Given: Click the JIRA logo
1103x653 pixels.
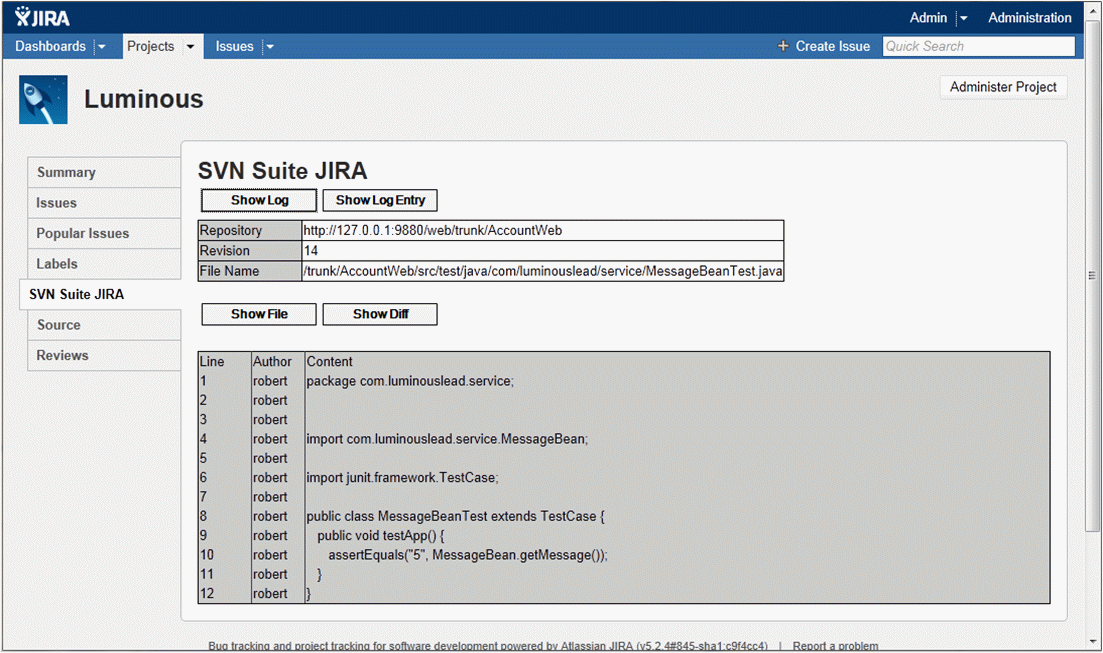Looking at the screenshot, I should [40, 16].
